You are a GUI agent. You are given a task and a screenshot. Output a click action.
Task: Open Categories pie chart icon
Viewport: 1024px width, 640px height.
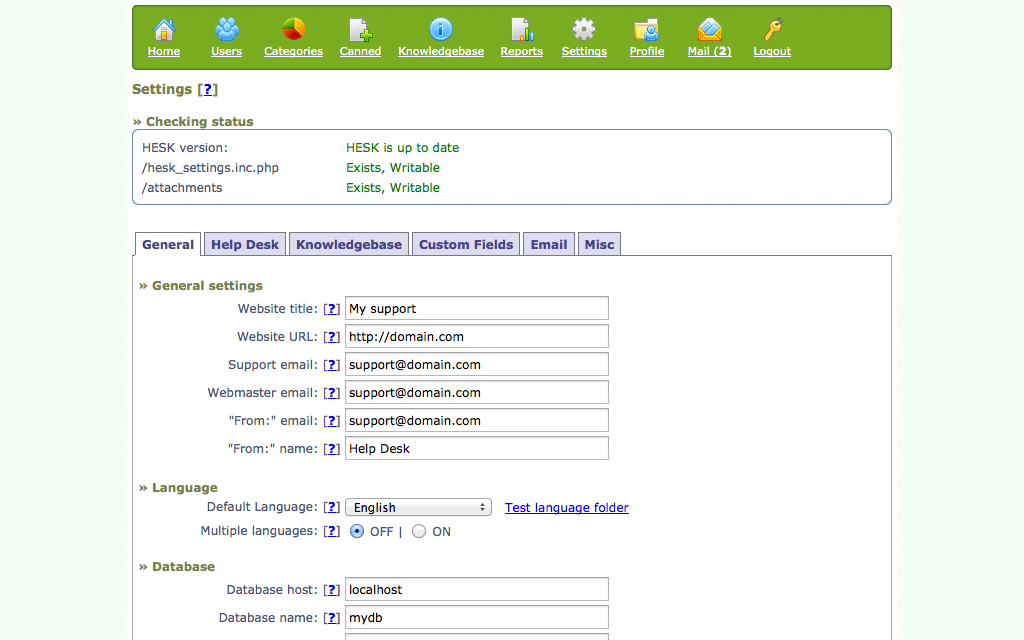[293, 30]
